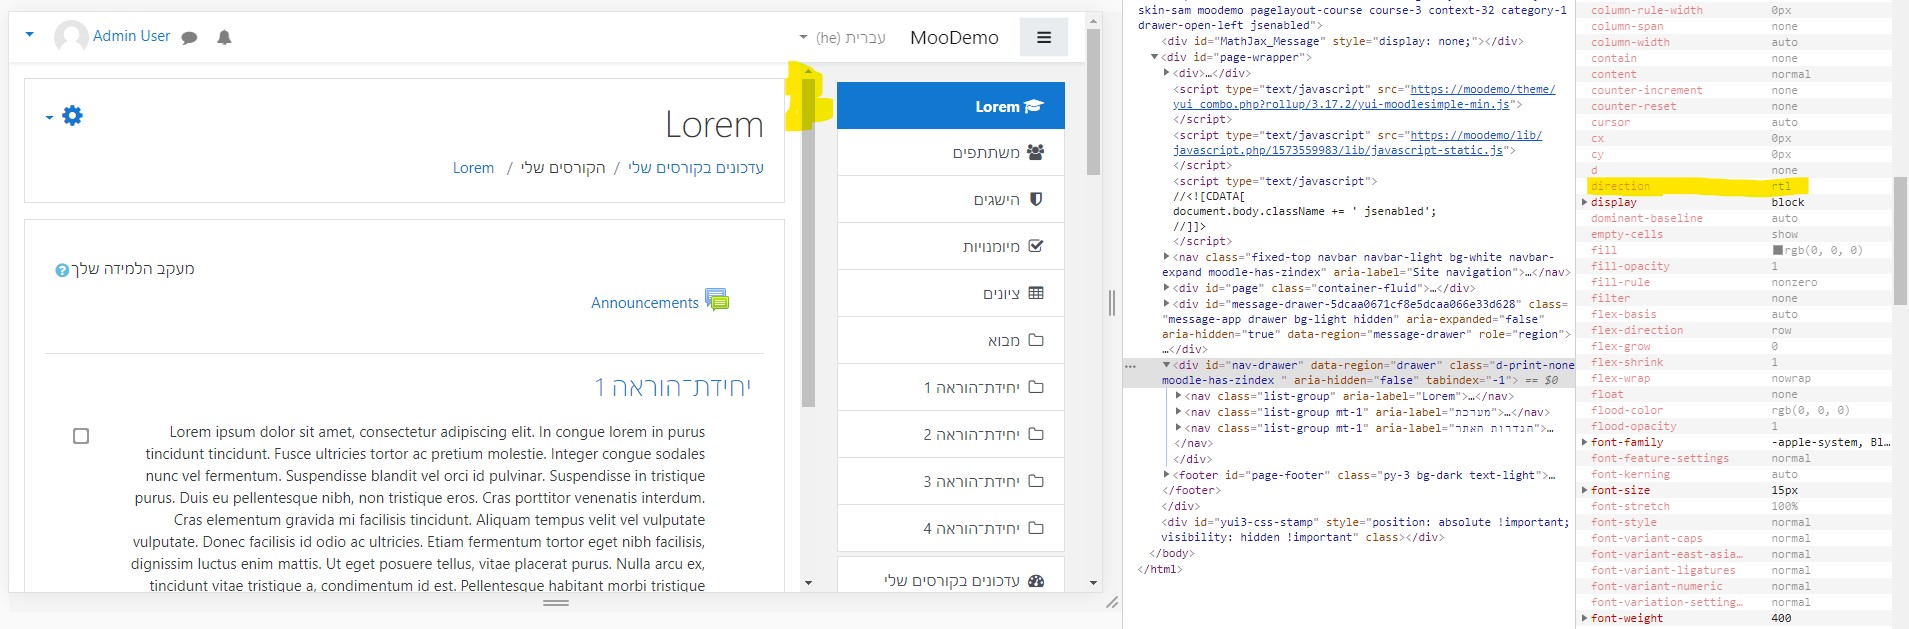Open the user menu dropdown arrow
The width and height of the screenshot is (1909, 629).
(30, 35)
